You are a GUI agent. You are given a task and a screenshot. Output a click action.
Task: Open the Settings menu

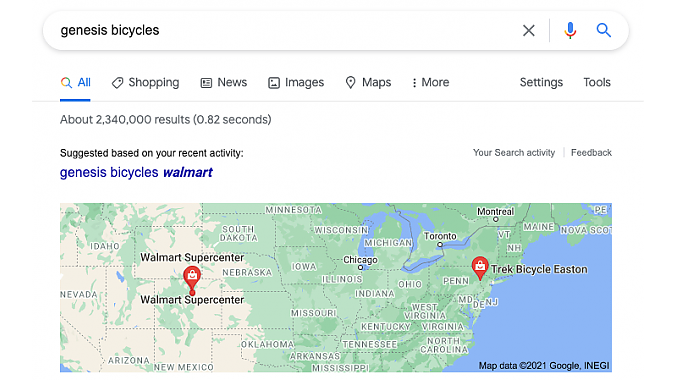click(541, 82)
